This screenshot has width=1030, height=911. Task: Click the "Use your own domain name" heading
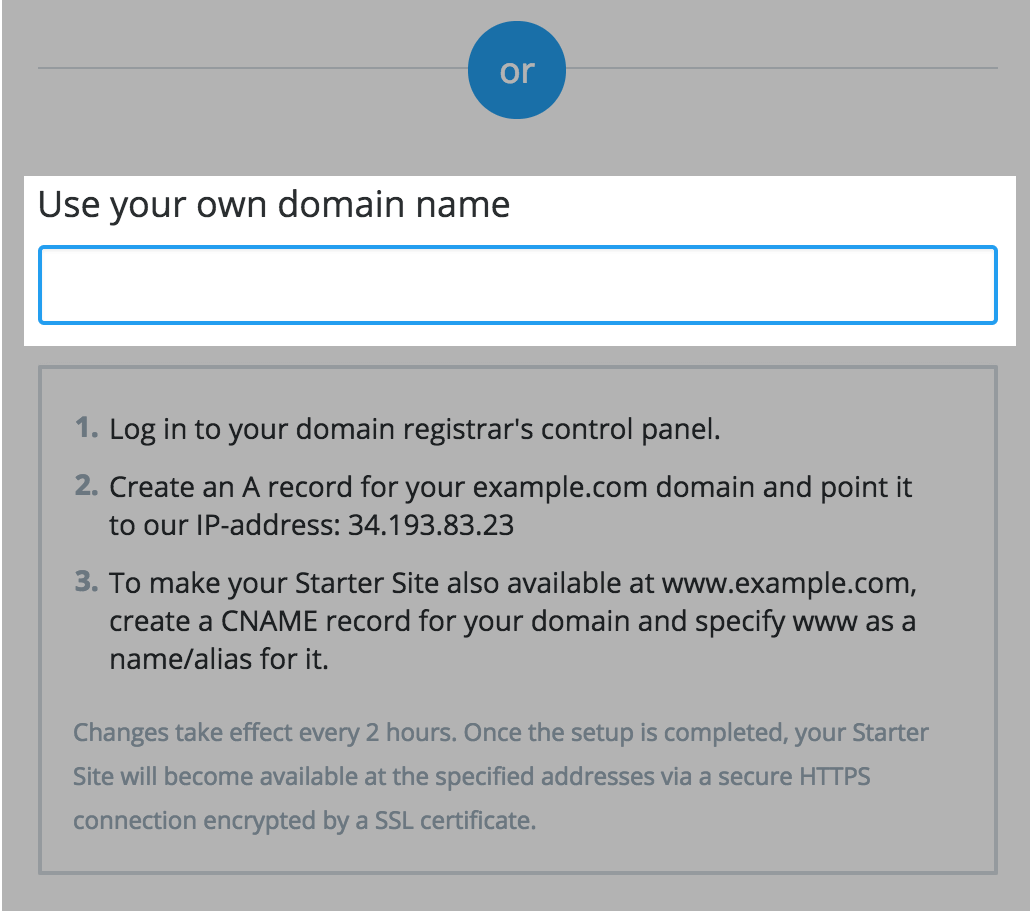[274, 205]
